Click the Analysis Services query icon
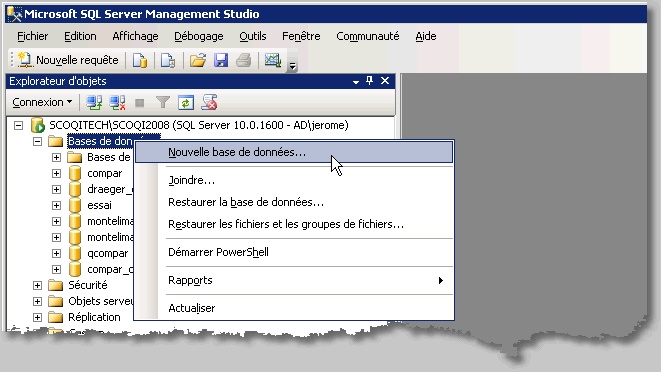Image resolution: width=661 pixels, height=372 pixels. (168, 60)
